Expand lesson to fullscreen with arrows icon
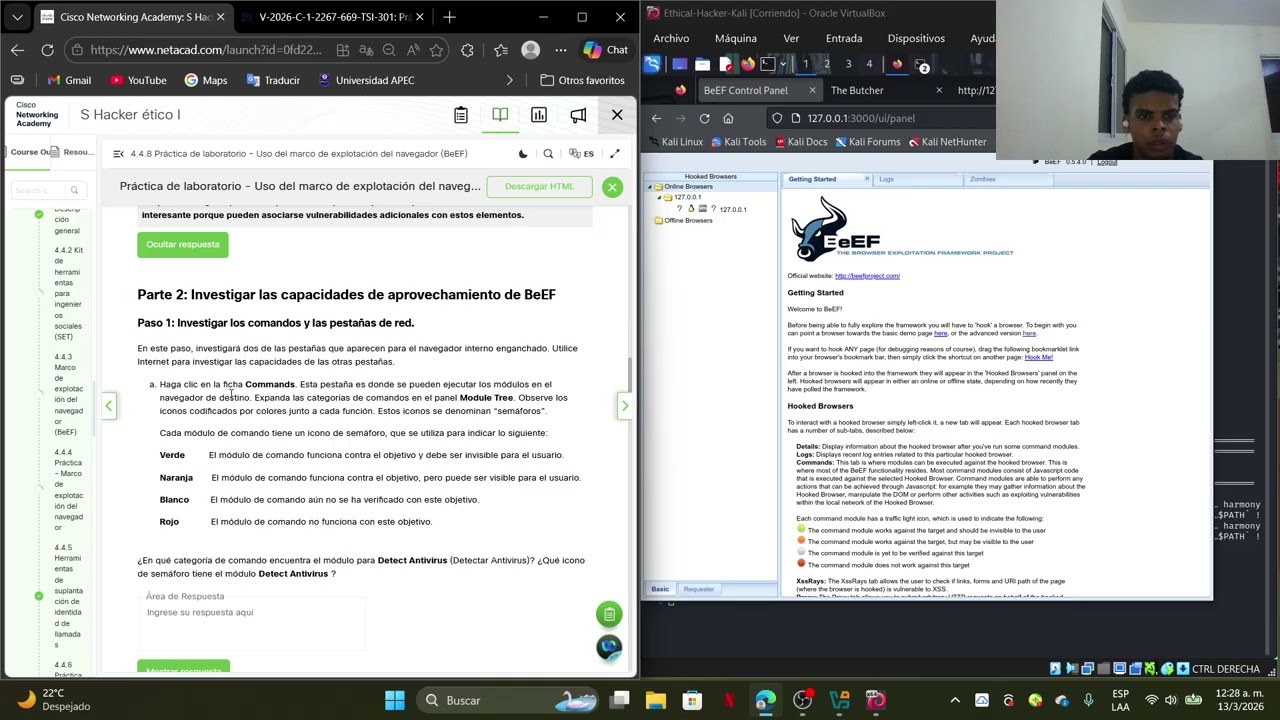Viewport: 1280px width, 720px height. click(615, 154)
